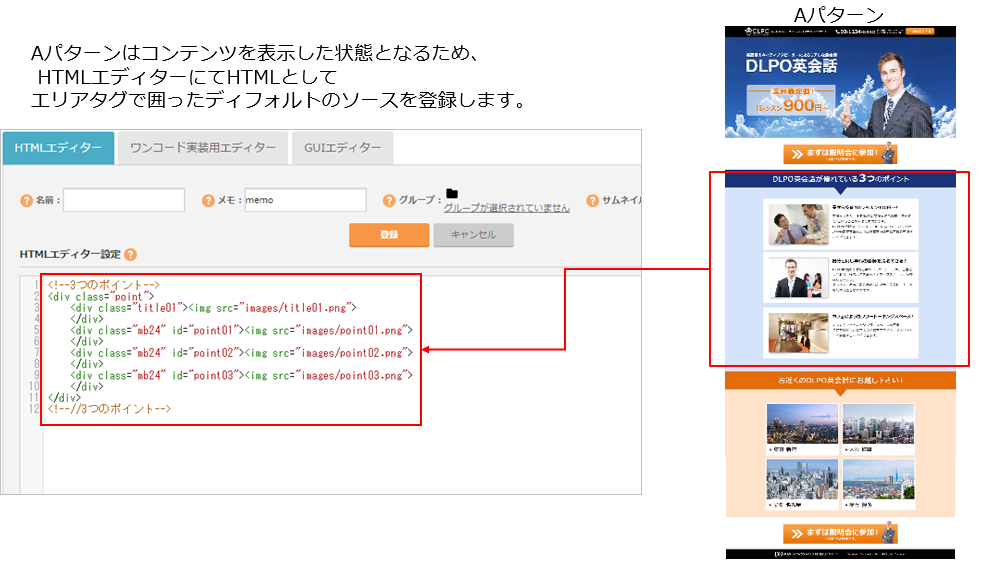Click the code line containing images/point02.png

(242, 353)
